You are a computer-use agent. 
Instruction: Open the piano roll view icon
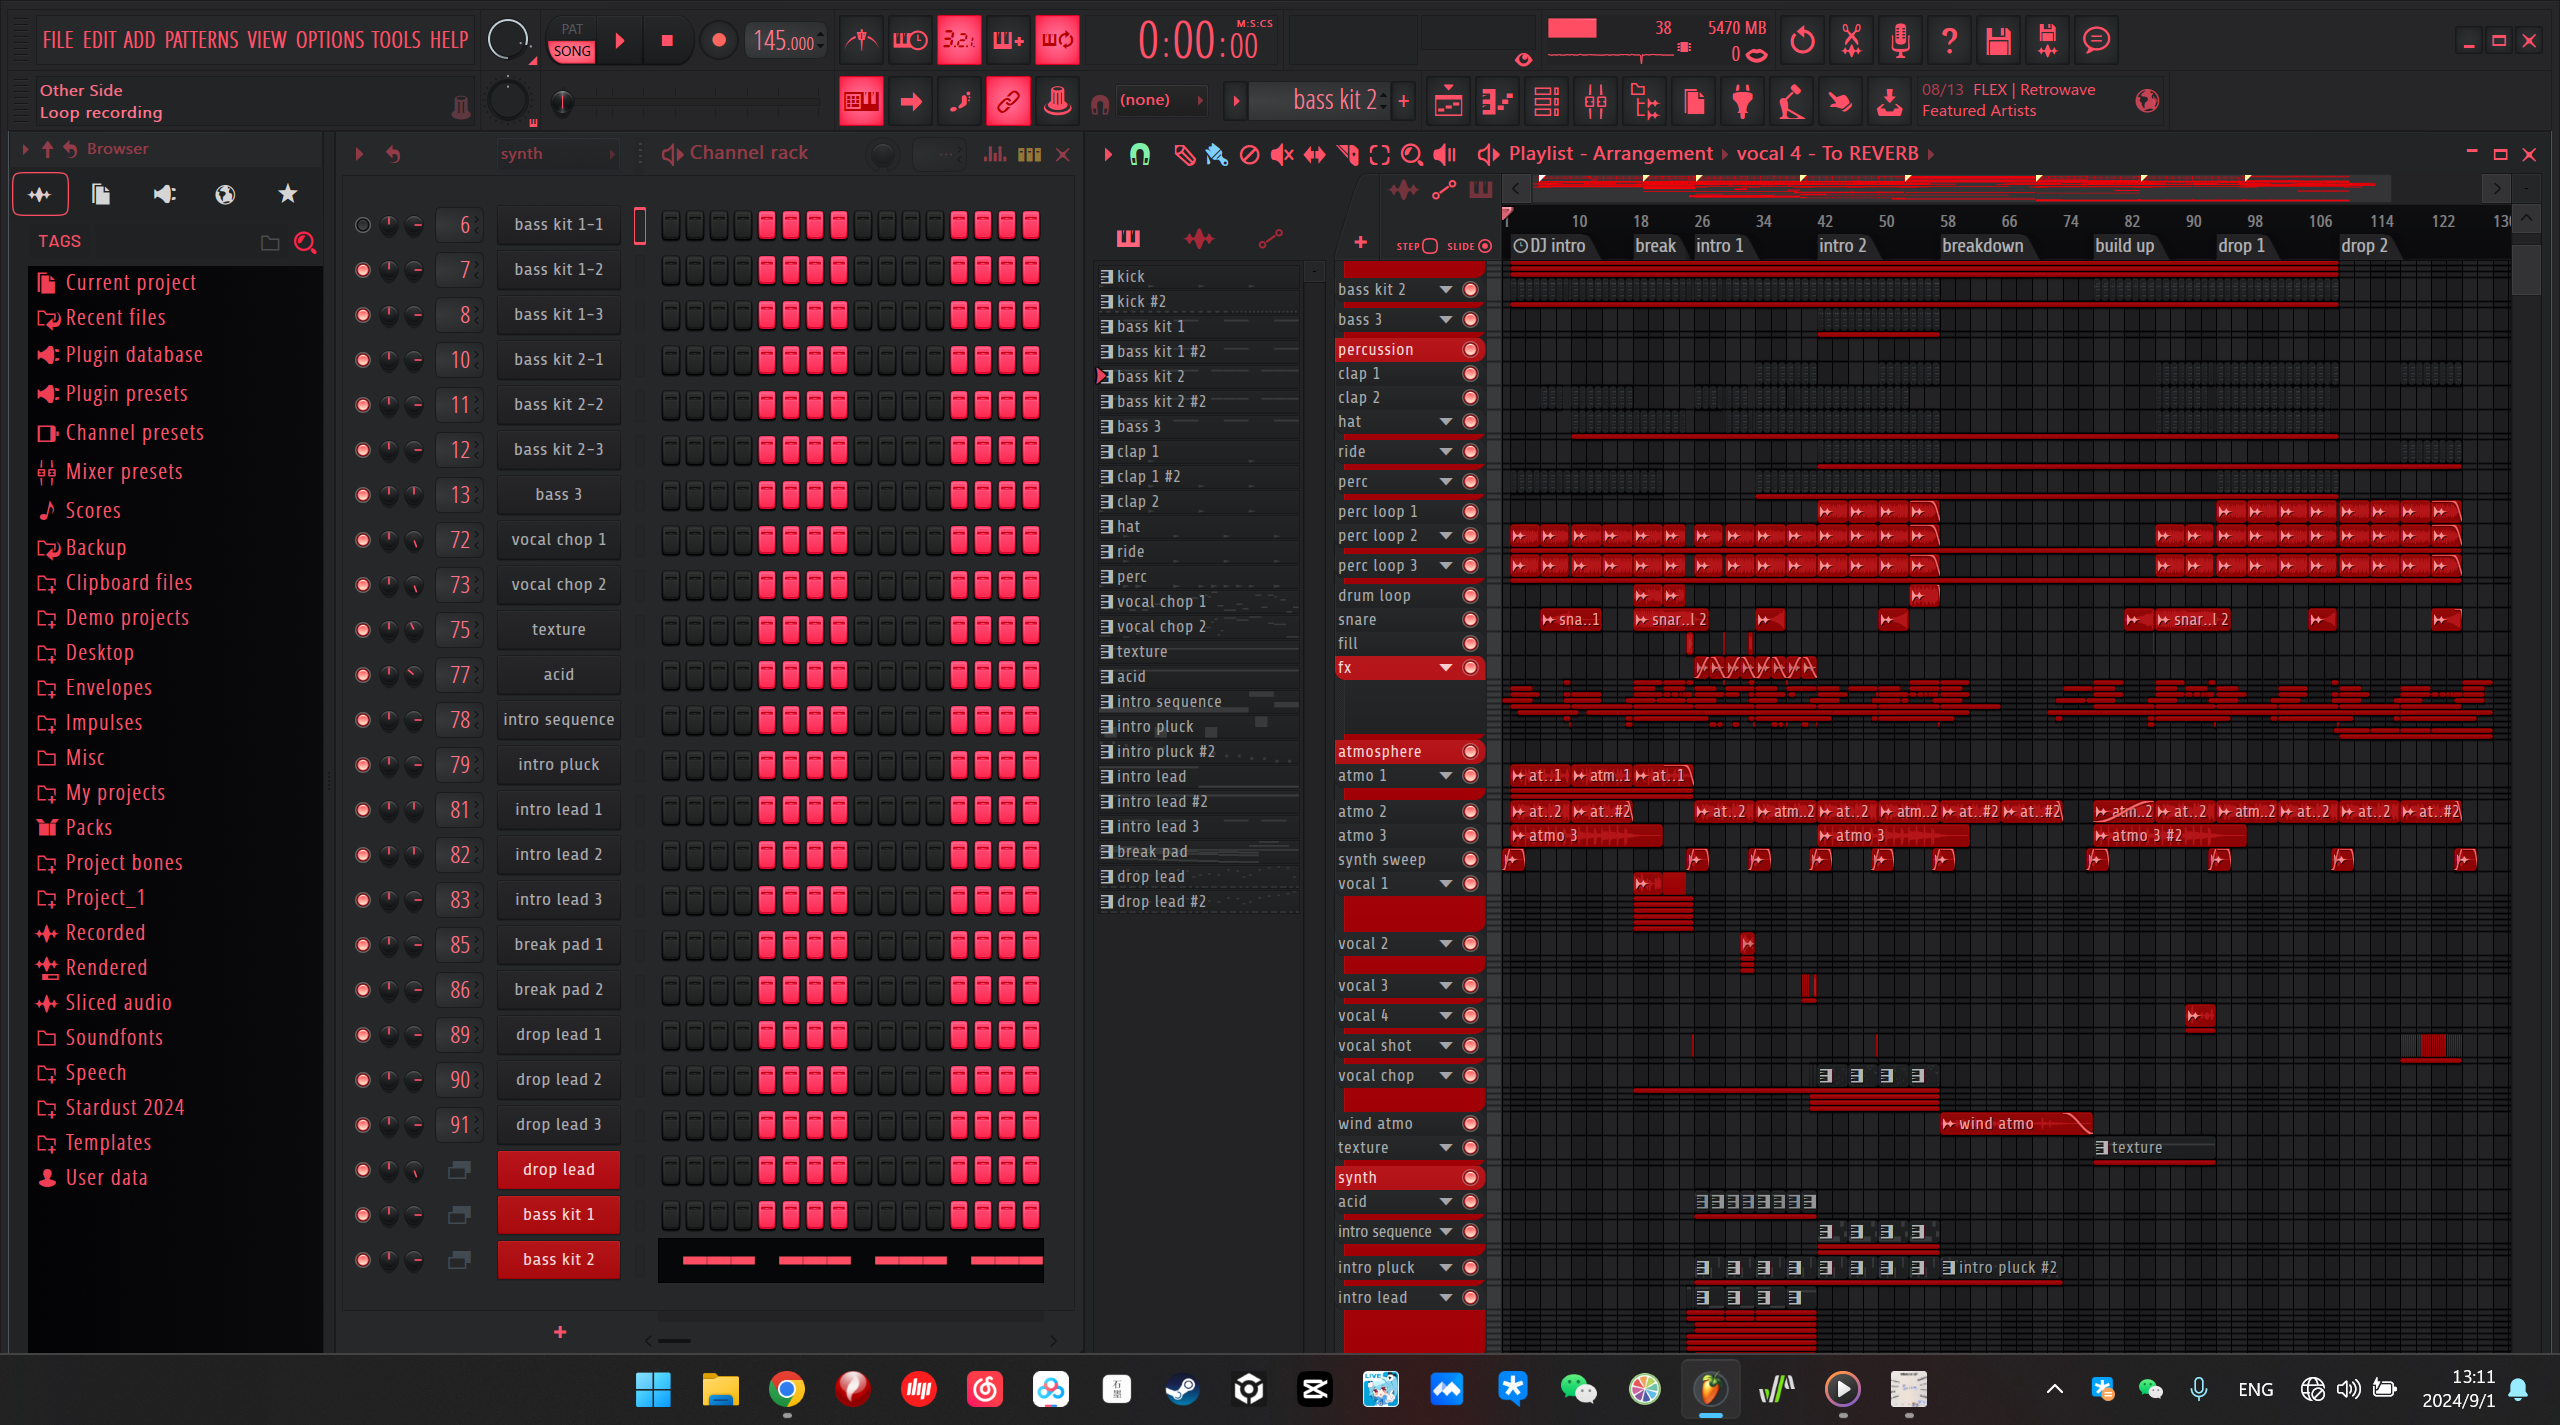click(1496, 101)
